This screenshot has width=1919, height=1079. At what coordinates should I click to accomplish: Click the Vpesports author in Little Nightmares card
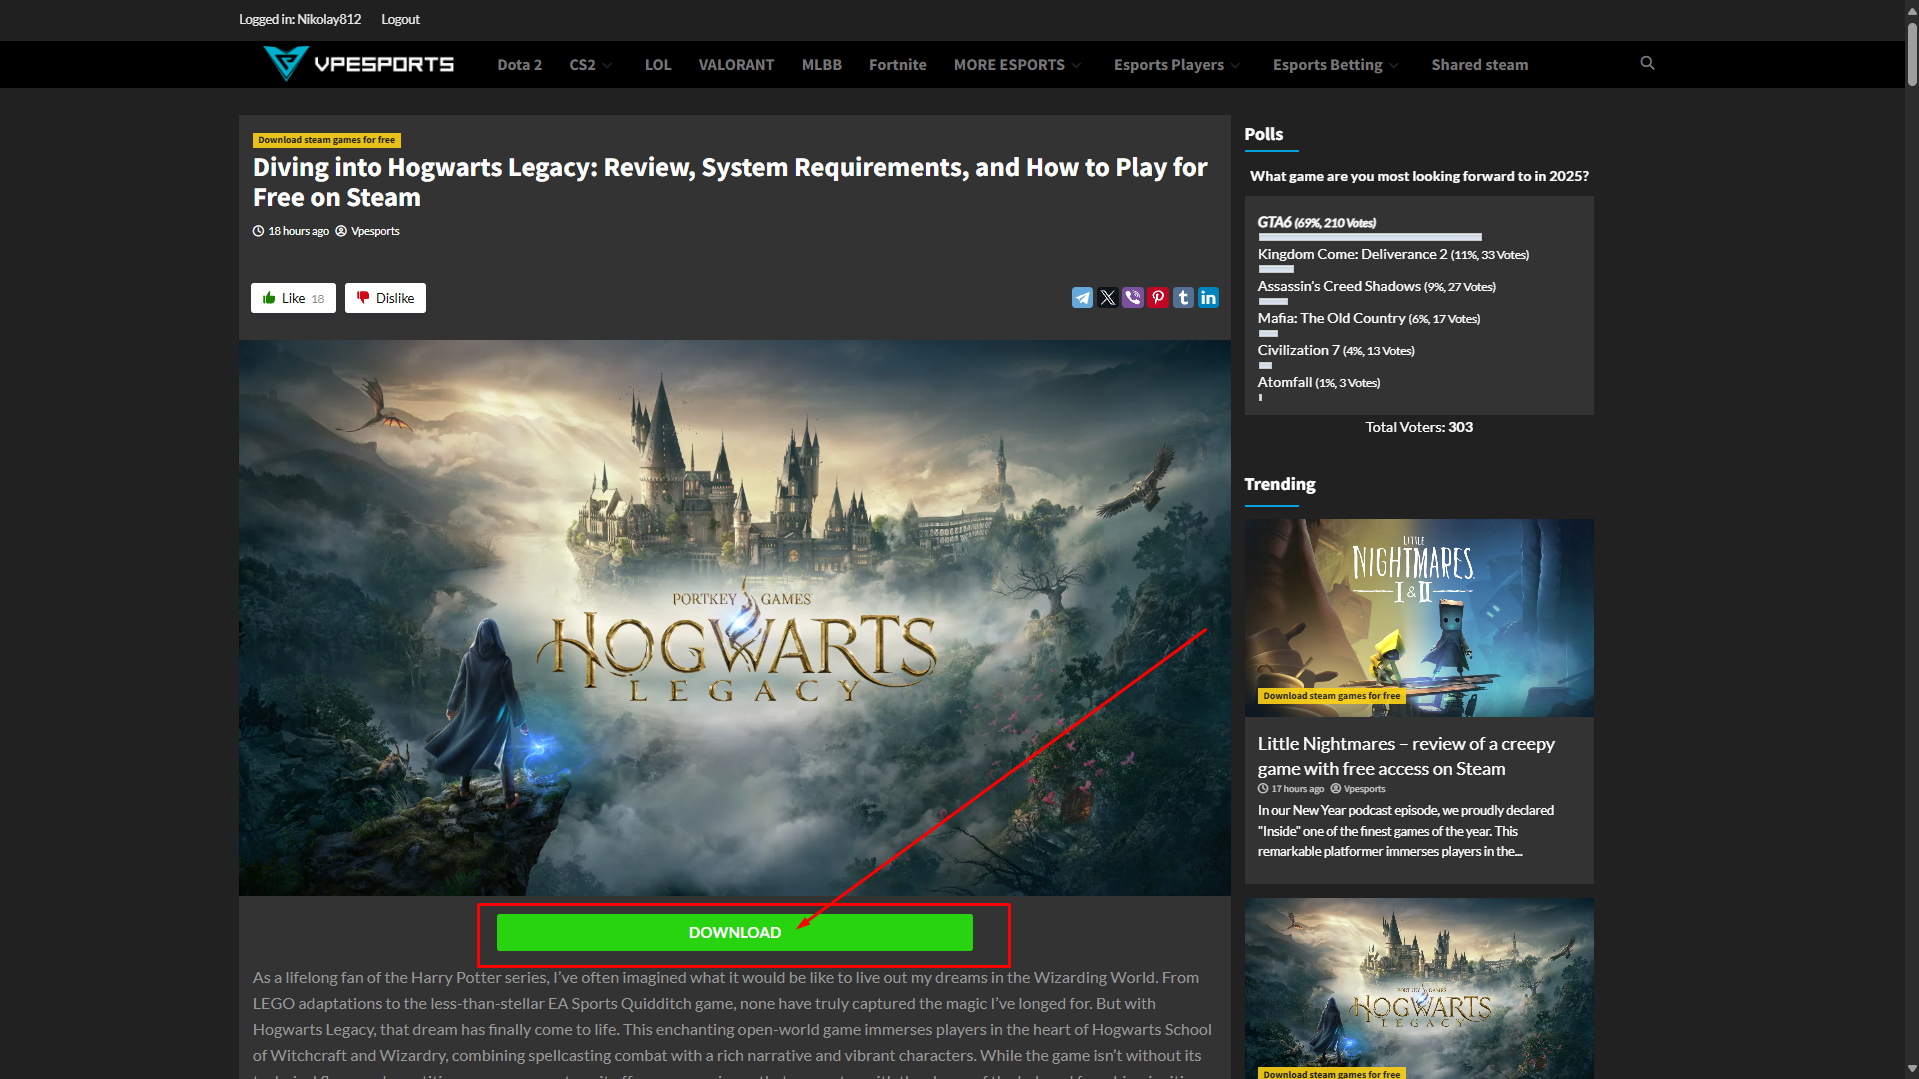click(x=1364, y=789)
